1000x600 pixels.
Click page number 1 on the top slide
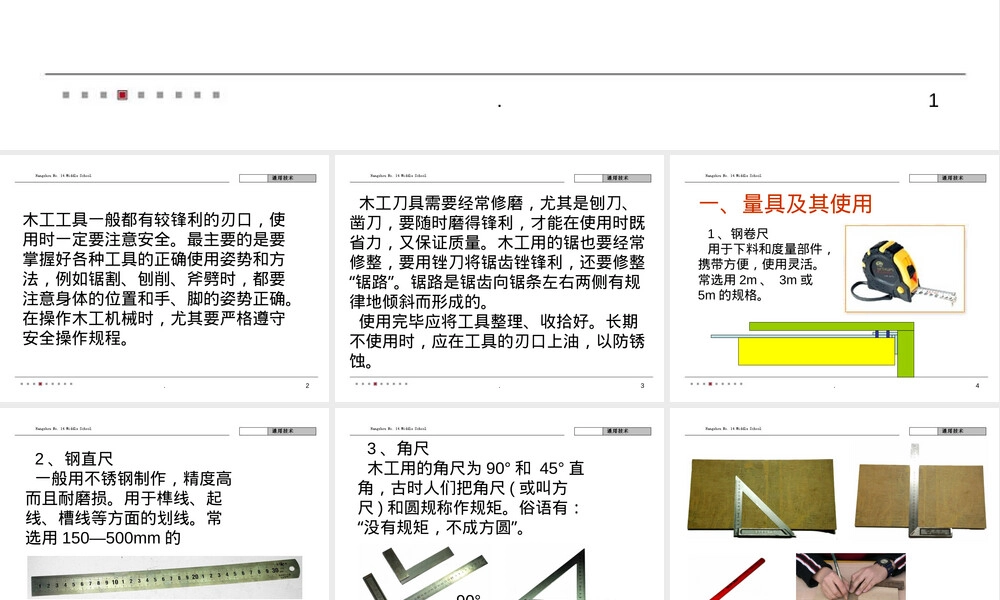(933, 101)
